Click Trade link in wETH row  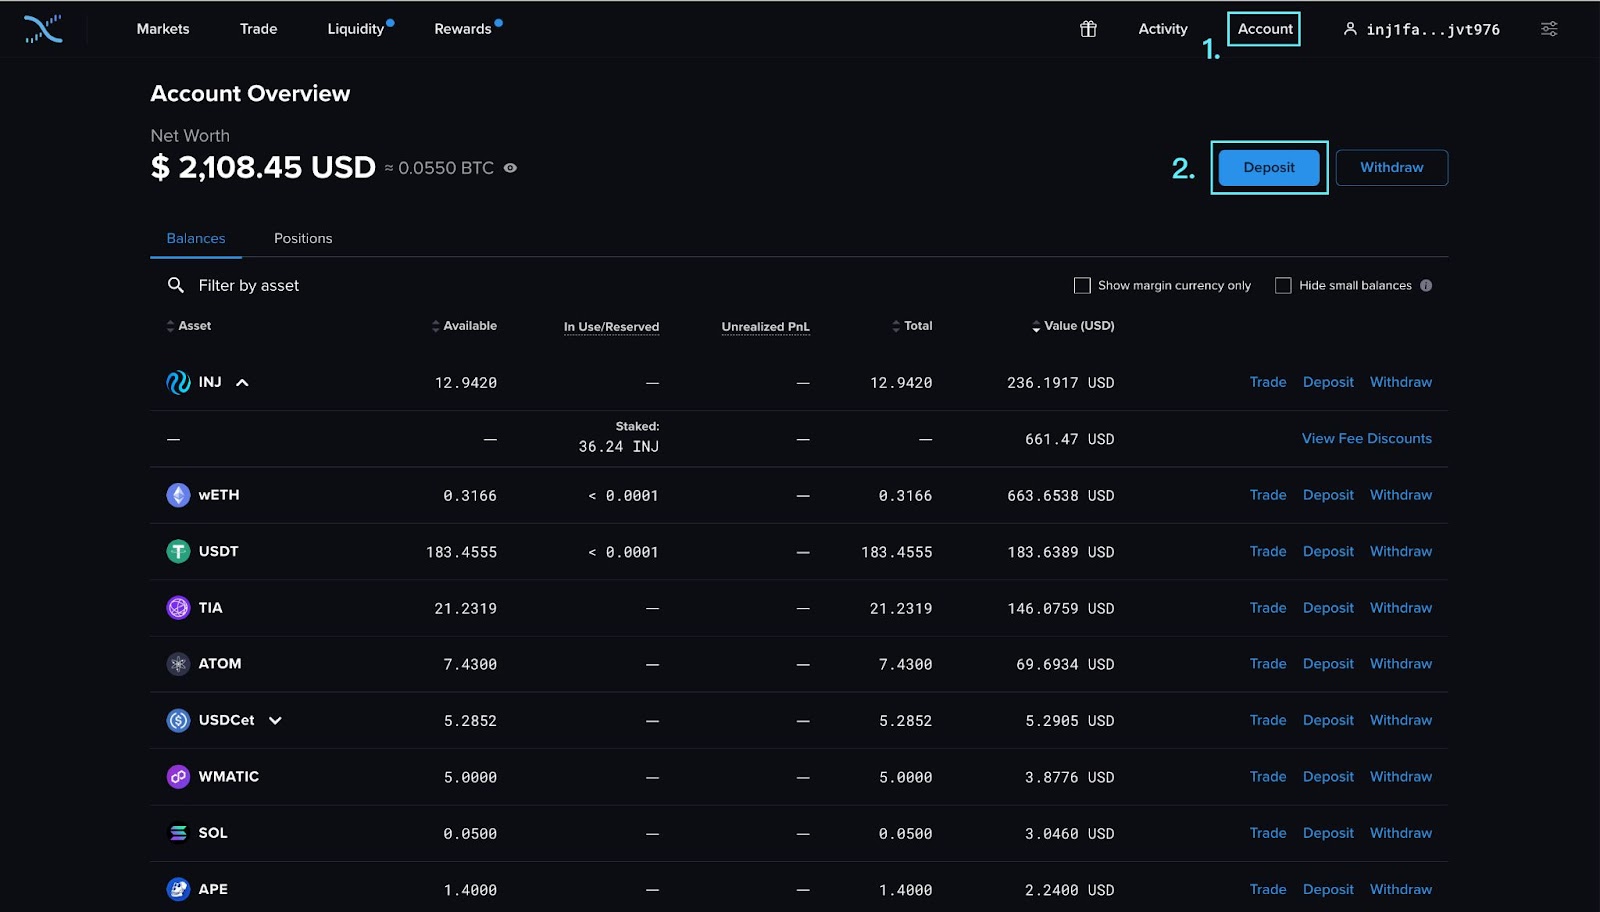pyautogui.click(x=1268, y=495)
